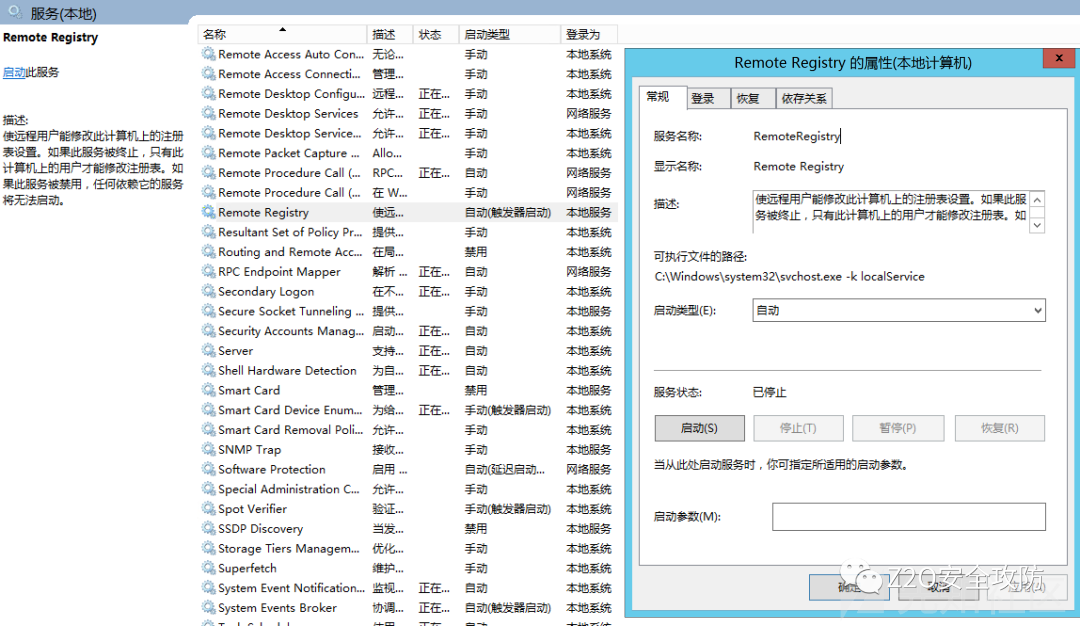Click the 确定 button in properties dialog
This screenshot has width=1080, height=626.
851,587
